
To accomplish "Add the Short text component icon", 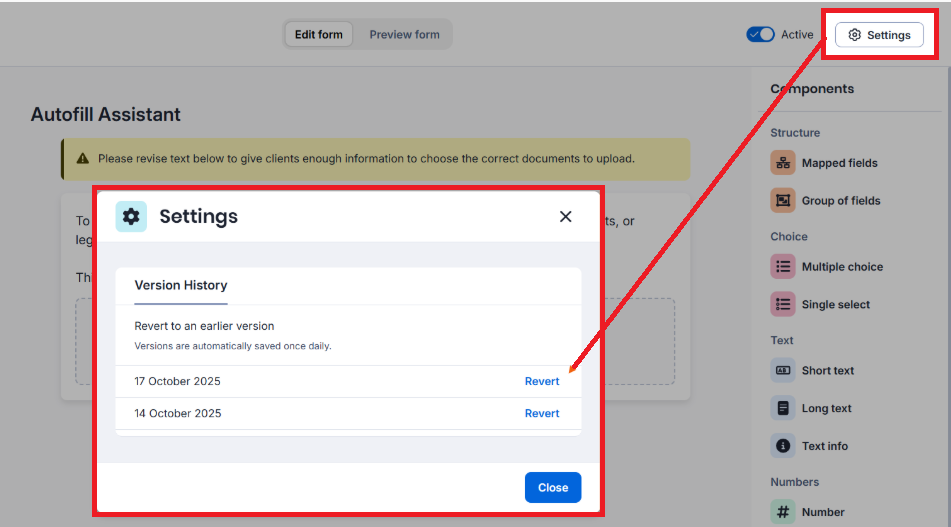I will [x=783, y=371].
